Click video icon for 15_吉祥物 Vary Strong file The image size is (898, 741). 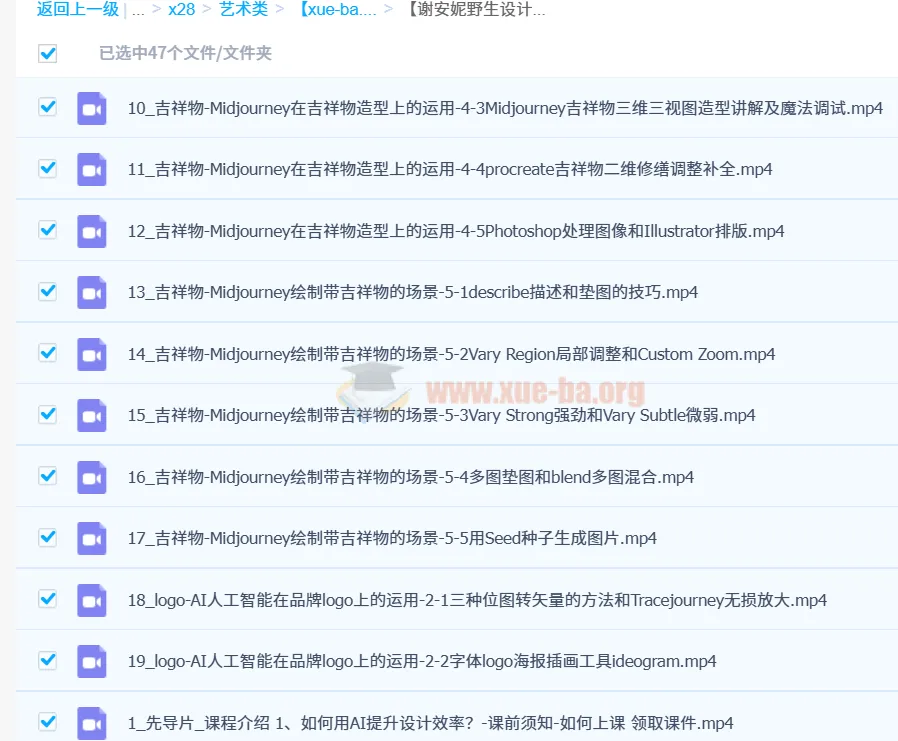92,415
